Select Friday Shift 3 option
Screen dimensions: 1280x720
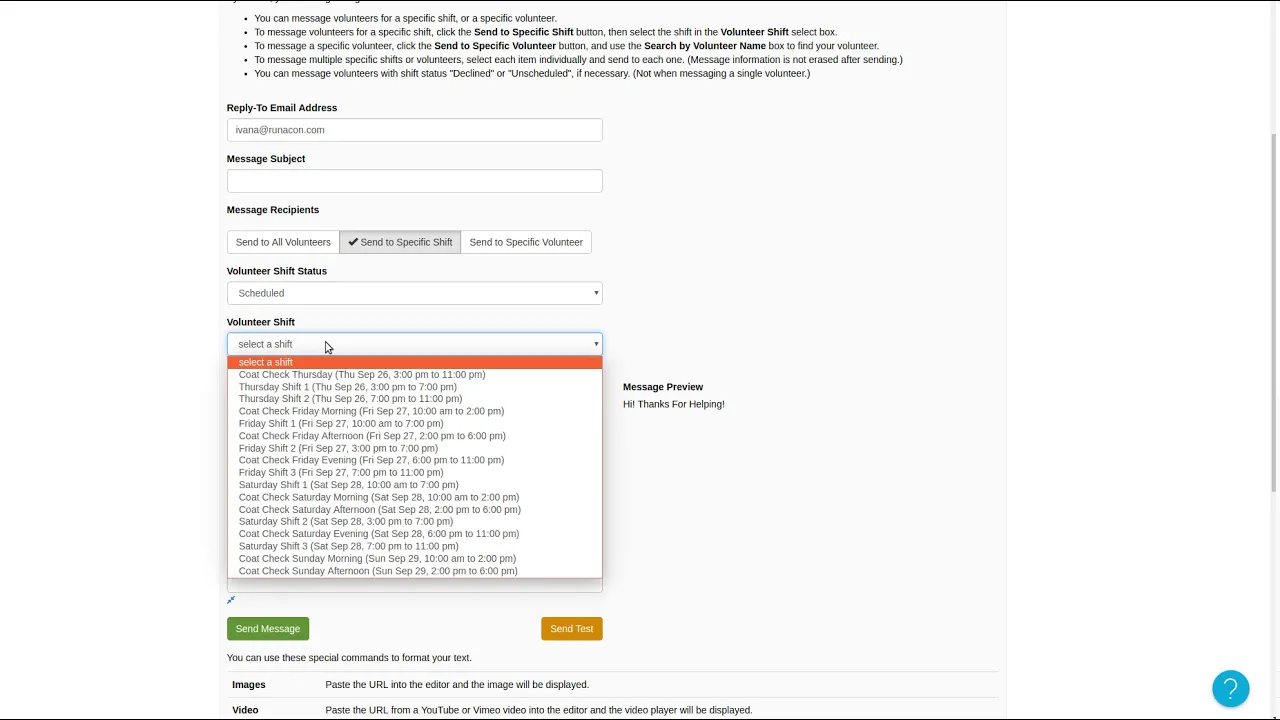(414, 472)
